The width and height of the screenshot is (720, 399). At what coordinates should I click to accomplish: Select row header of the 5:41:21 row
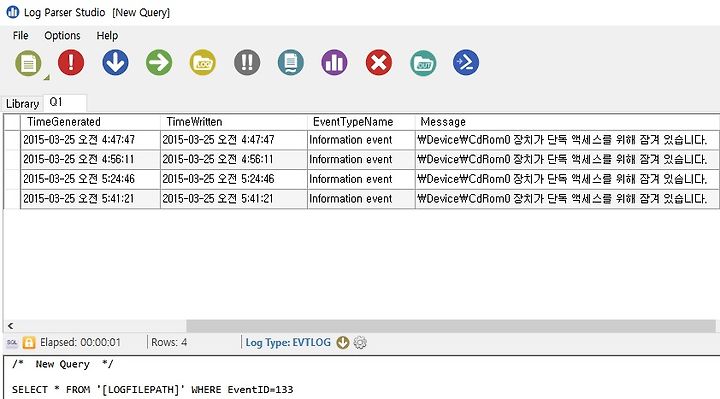tap(12, 199)
